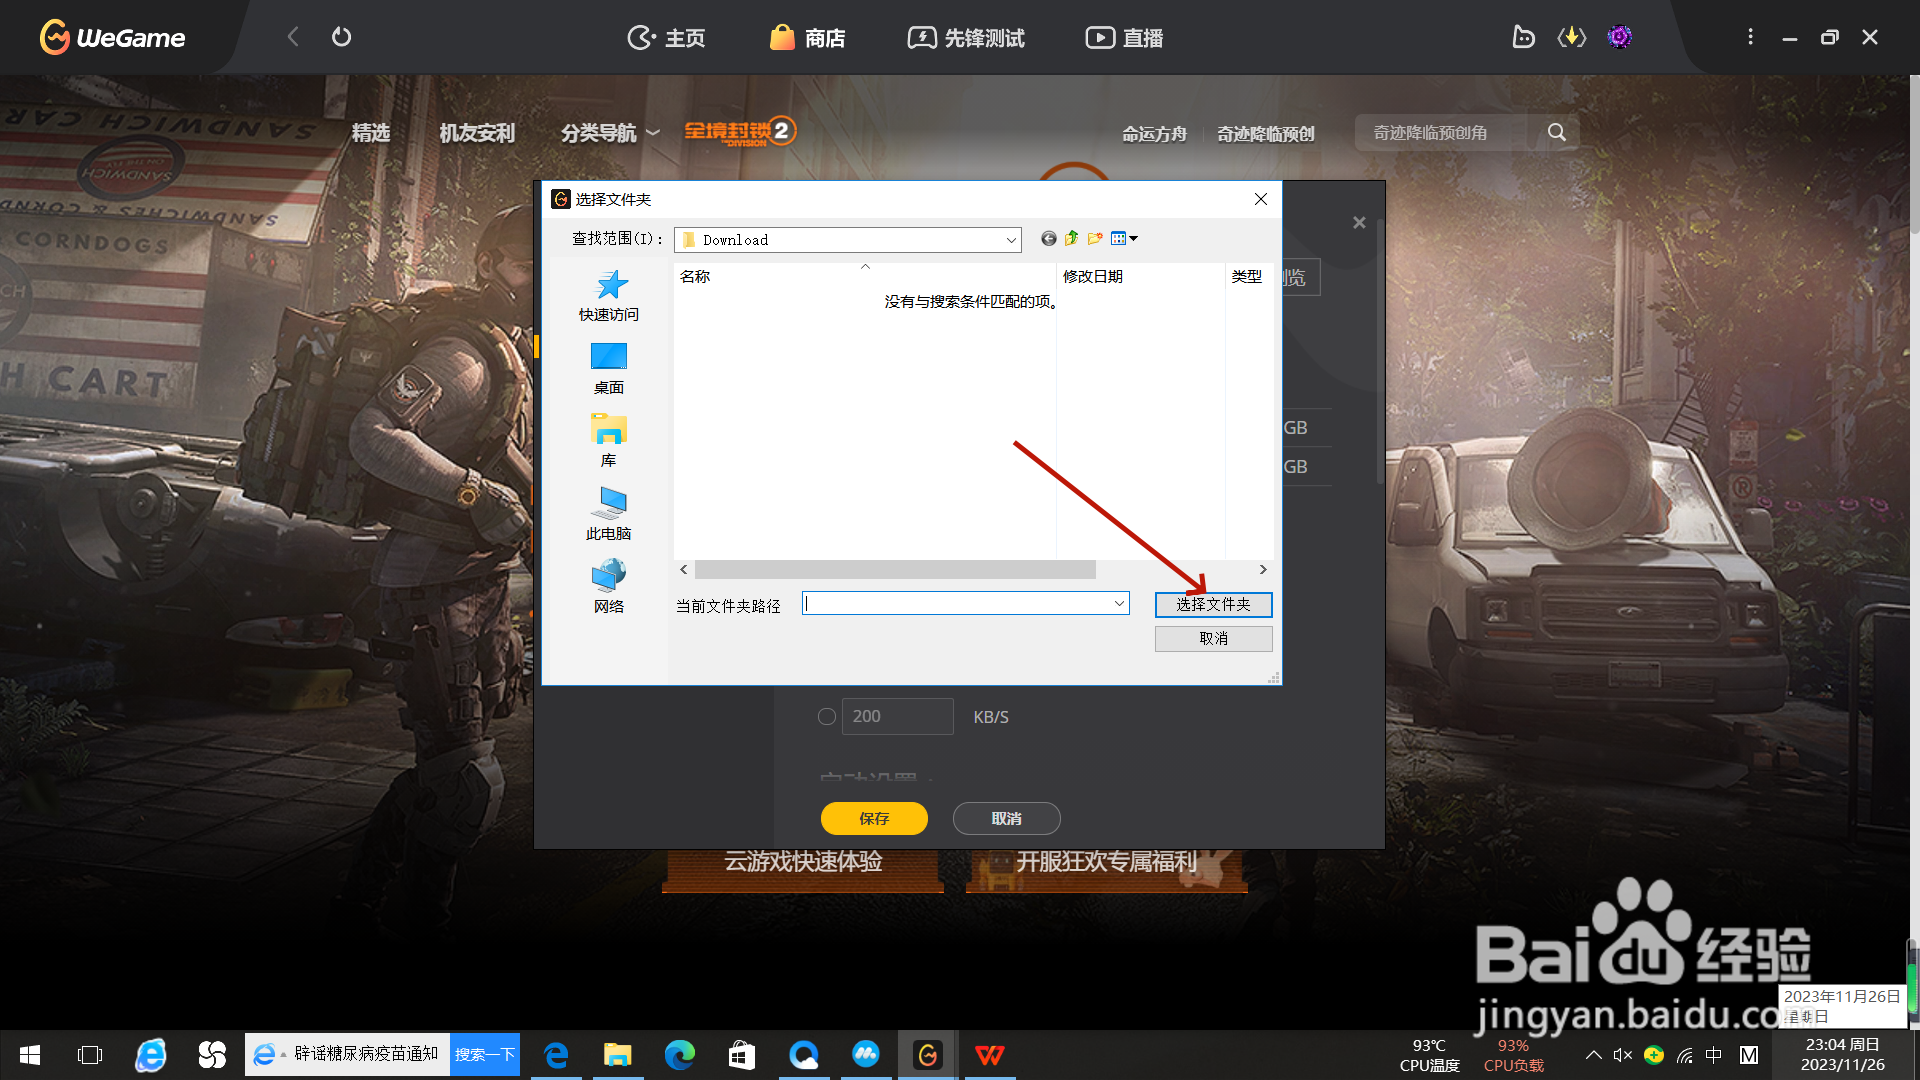The height and width of the screenshot is (1080, 1920).
Task: Click 取消 in the folder dialog
Action: [x=1213, y=638]
